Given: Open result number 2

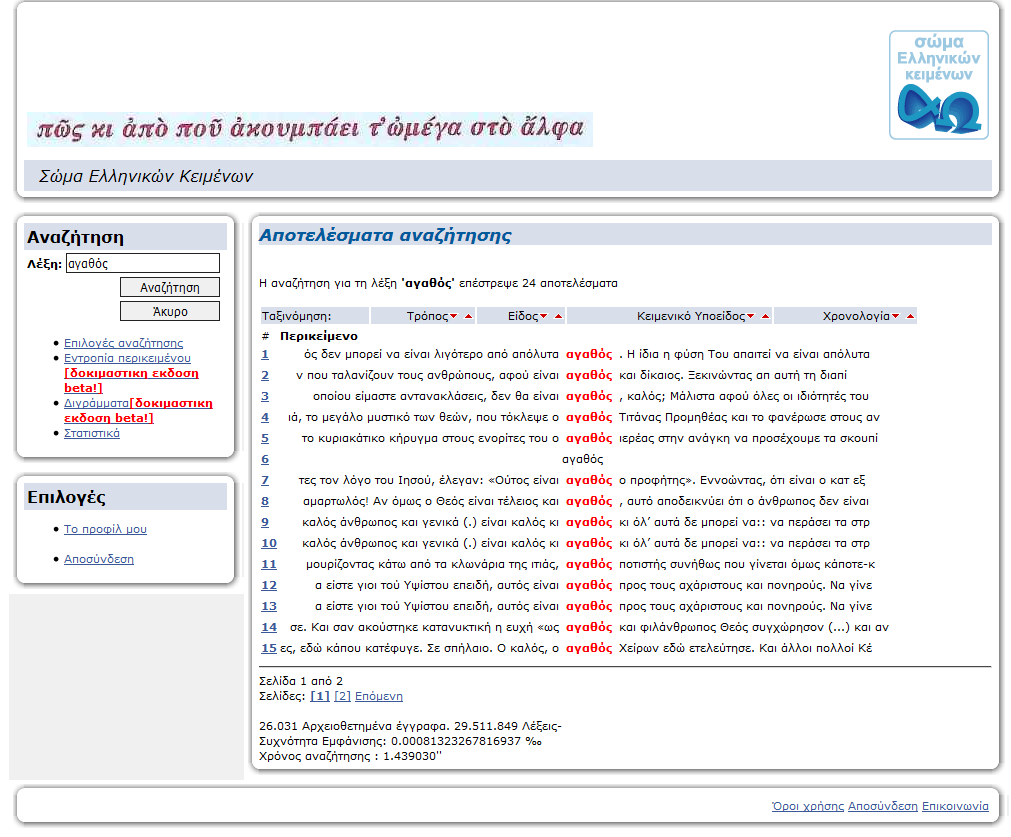Looking at the screenshot, I should 265,375.
